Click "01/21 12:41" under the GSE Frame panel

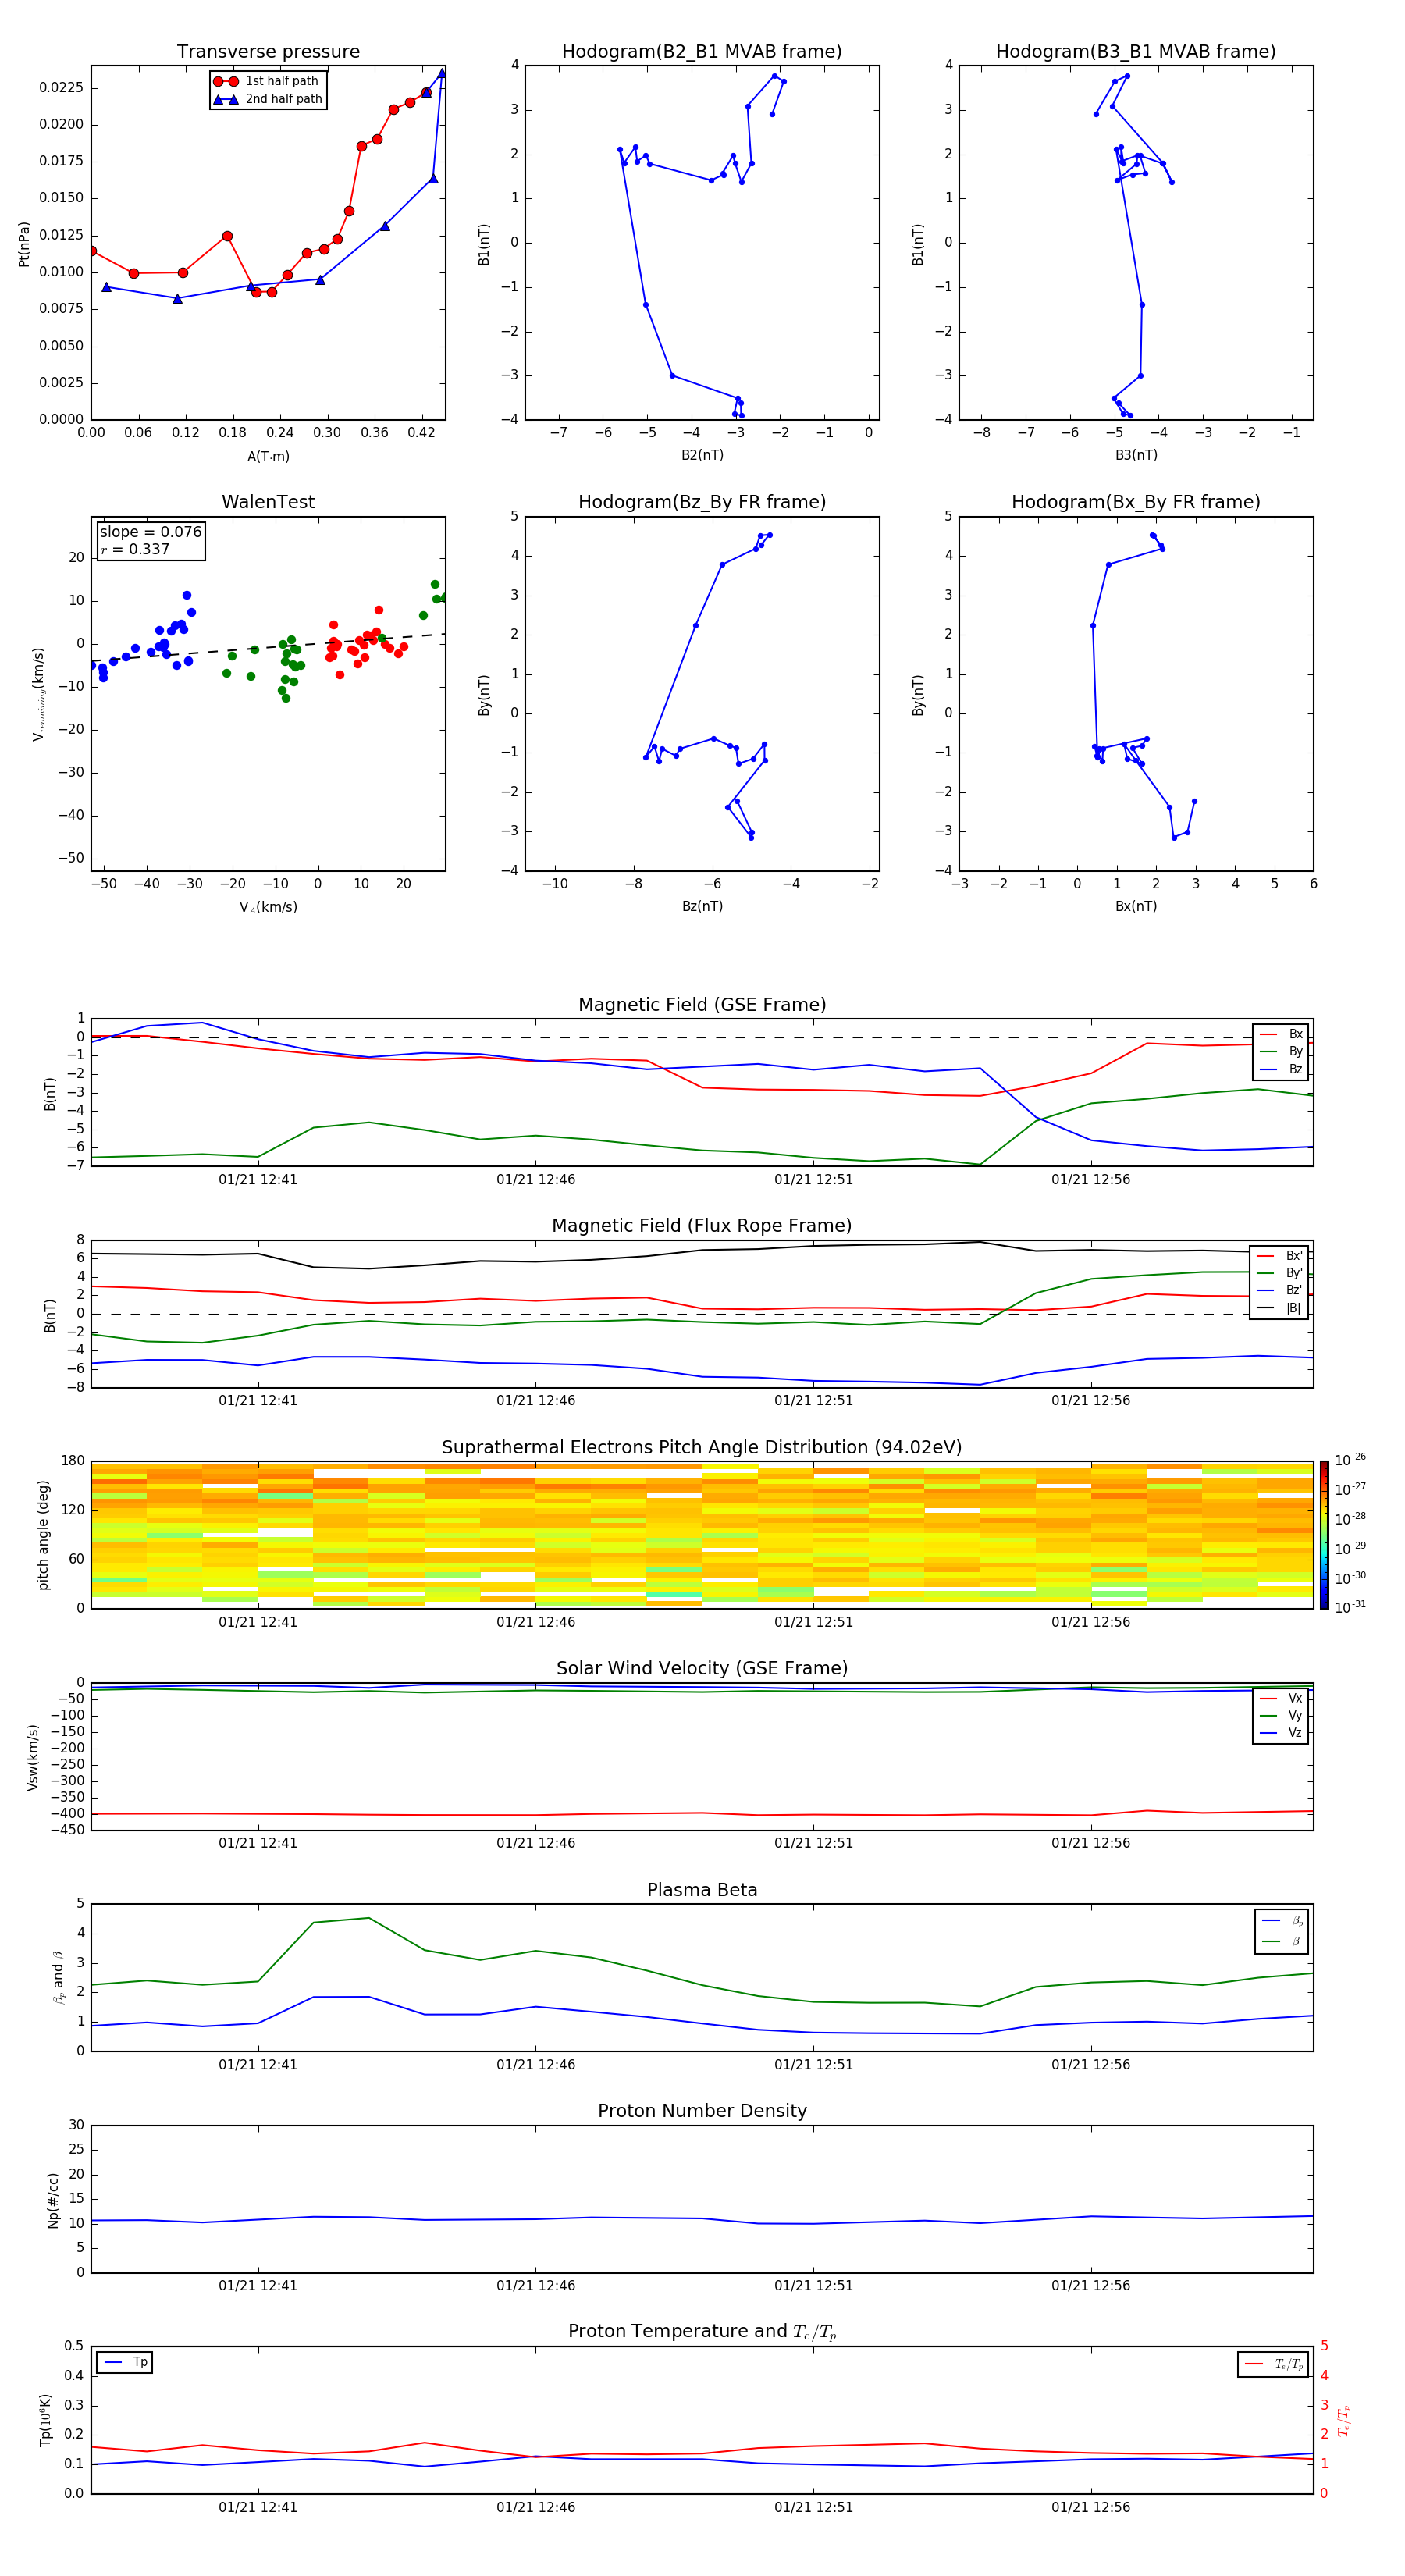pyautogui.click(x=258, y=1180)
